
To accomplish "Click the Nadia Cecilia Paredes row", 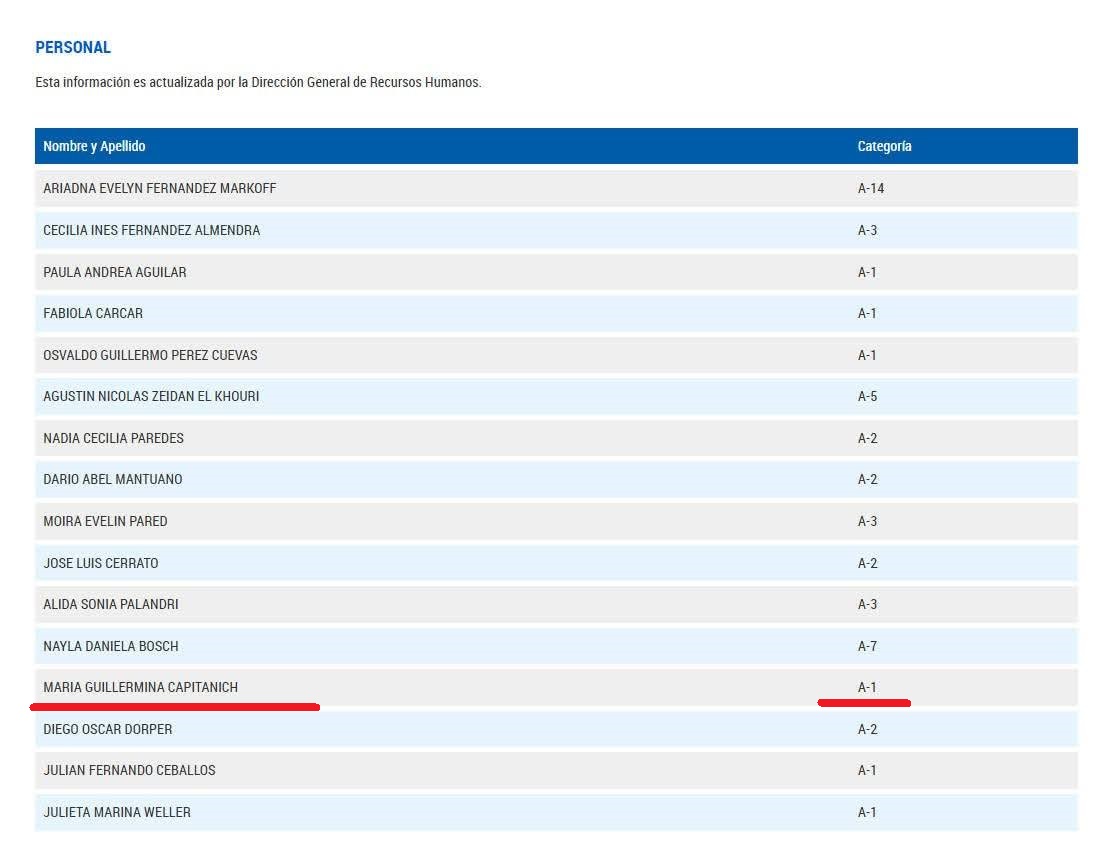I will 114,438.
